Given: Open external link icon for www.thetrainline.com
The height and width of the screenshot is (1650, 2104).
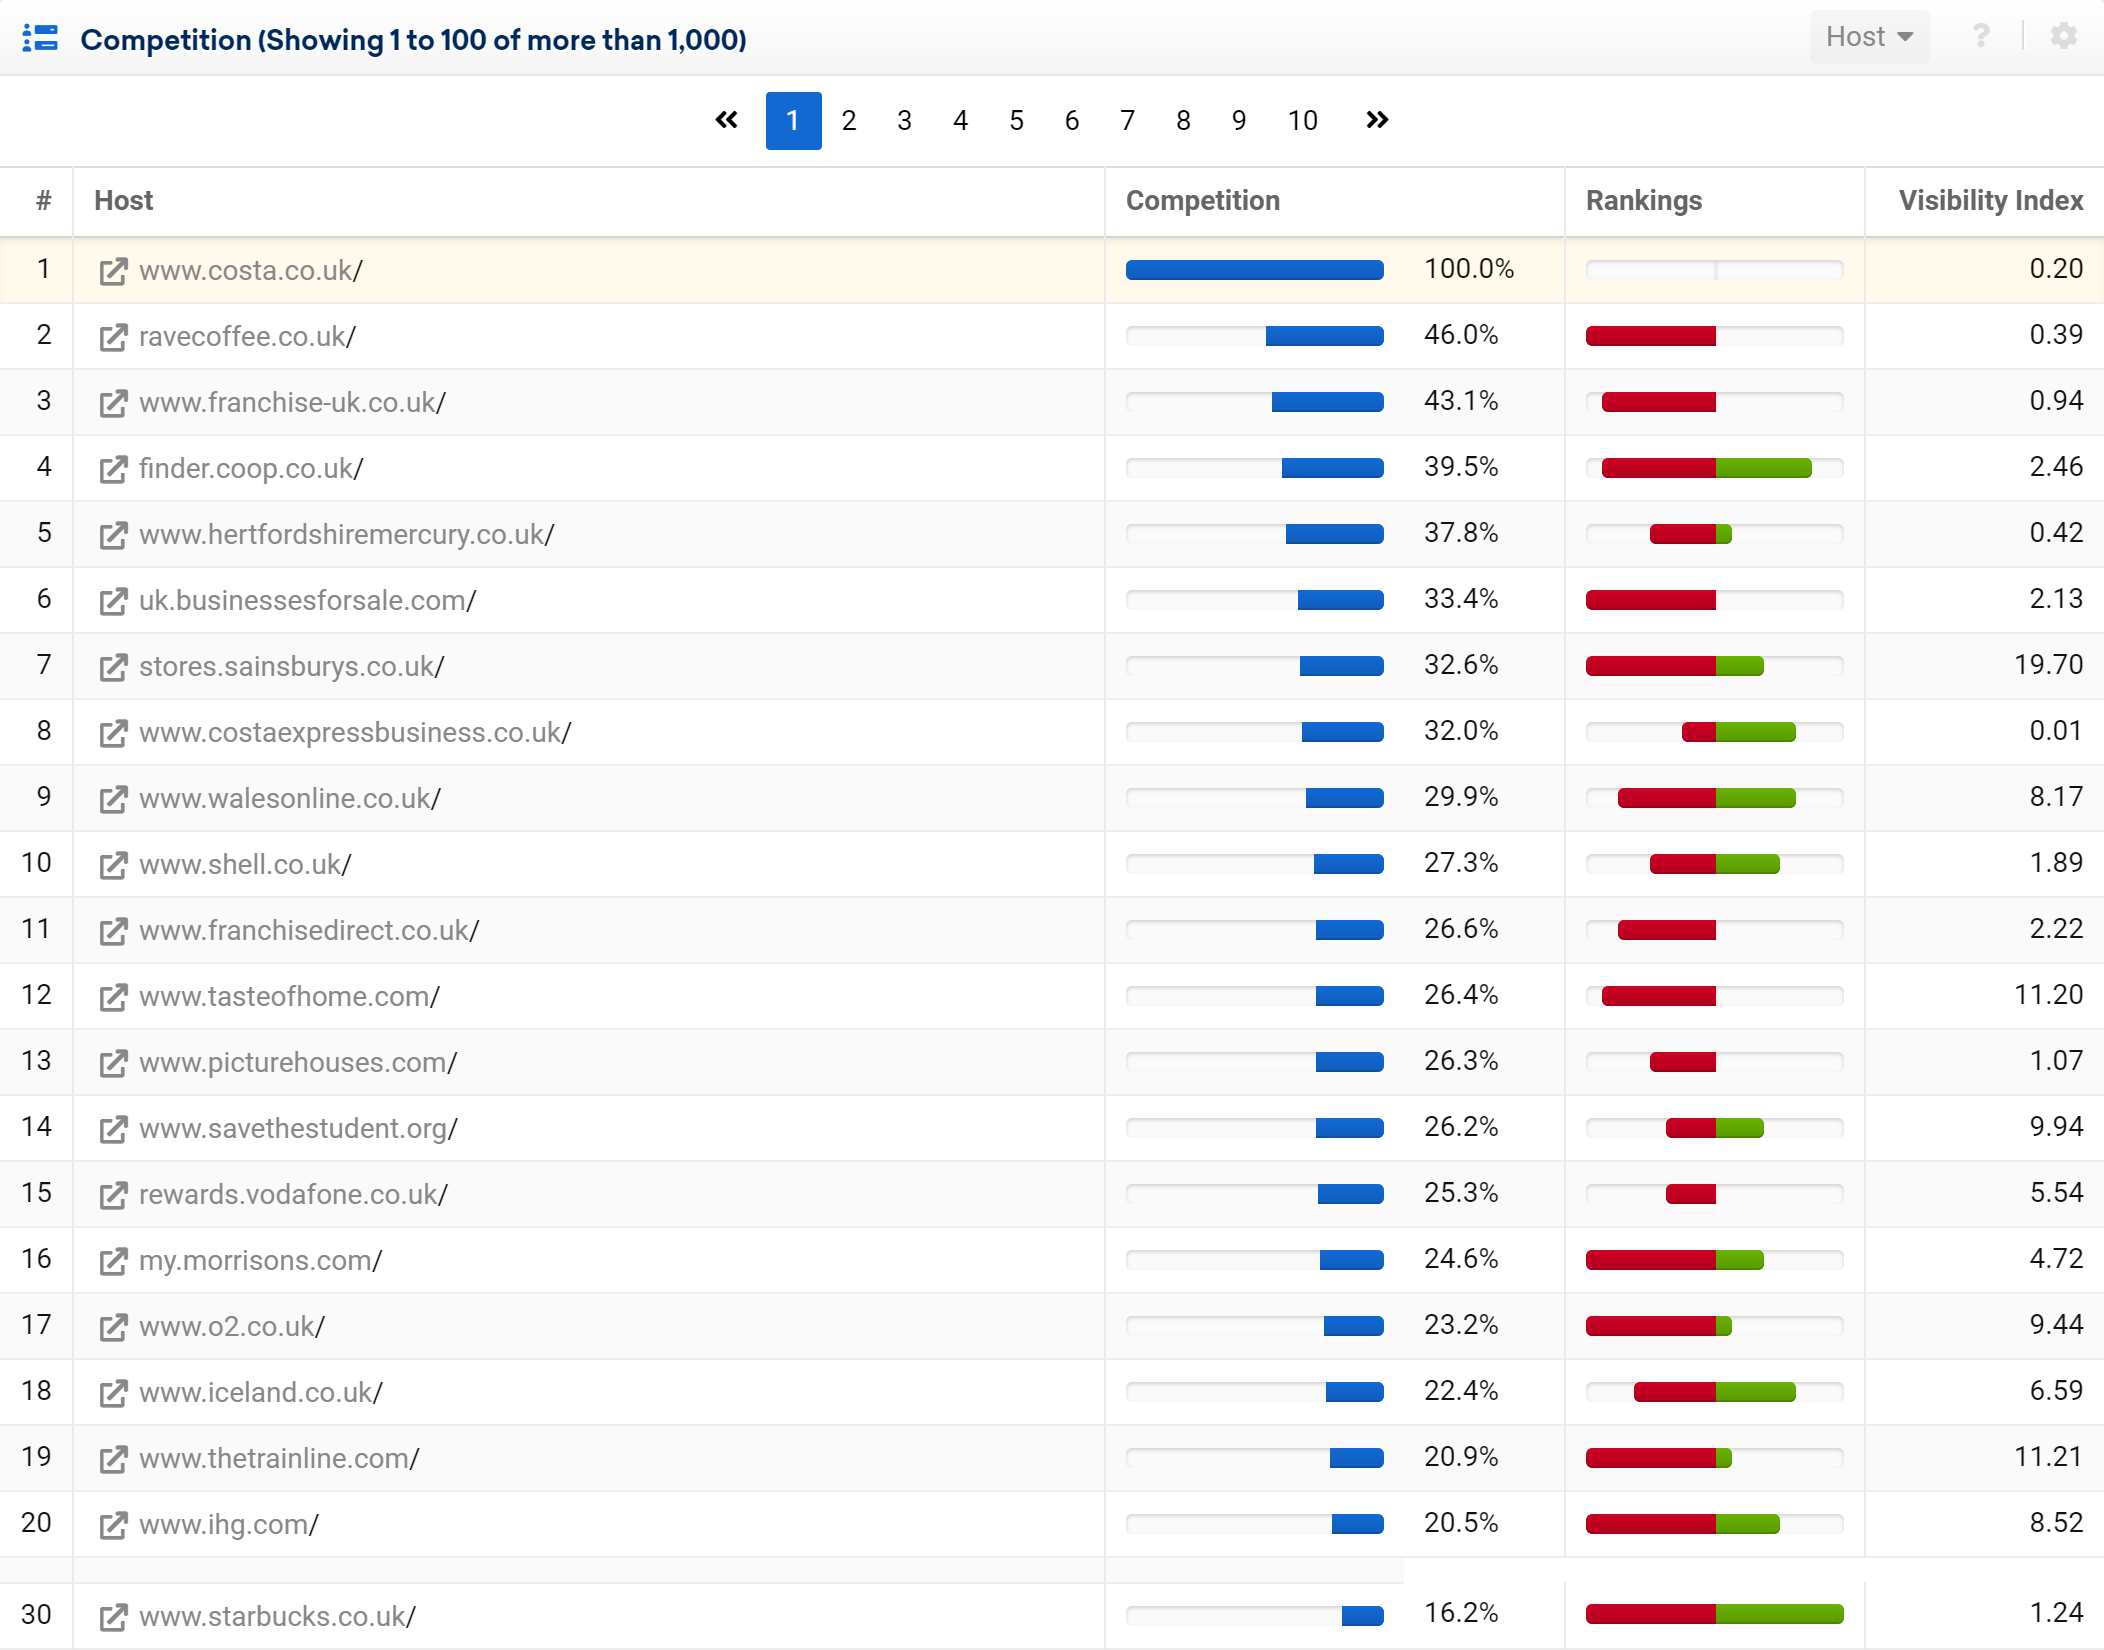Looking at the screenshot, I should point(114,1459).
